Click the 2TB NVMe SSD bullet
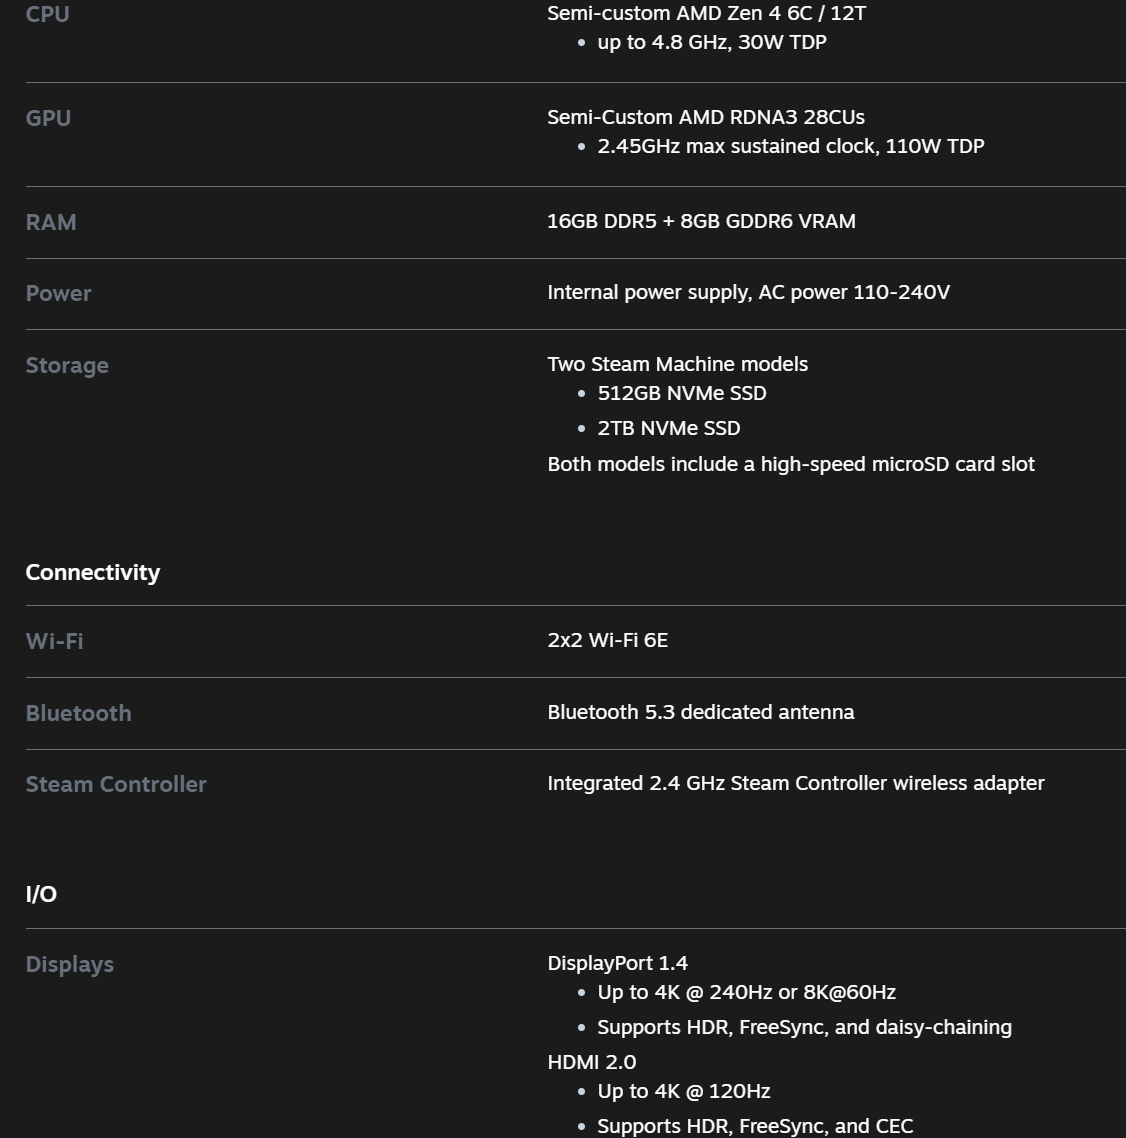The image size is (1126, 1138). click(668, 428)
